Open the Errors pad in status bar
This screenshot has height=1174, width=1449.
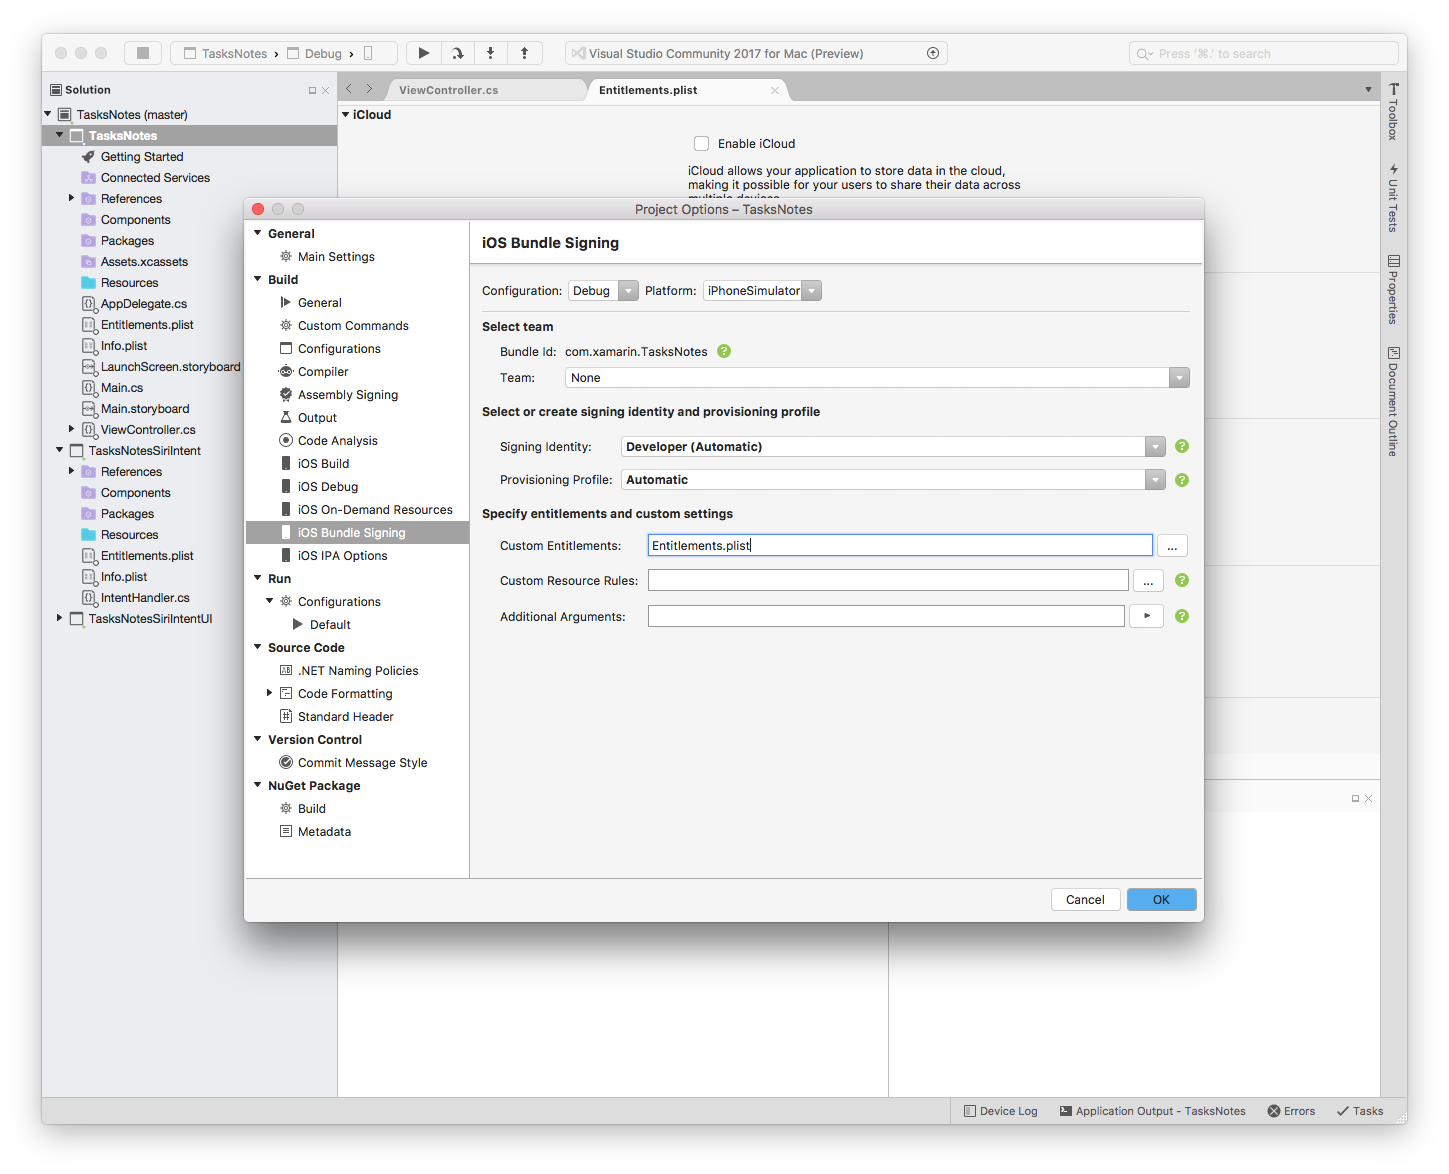point(1291,1111)
